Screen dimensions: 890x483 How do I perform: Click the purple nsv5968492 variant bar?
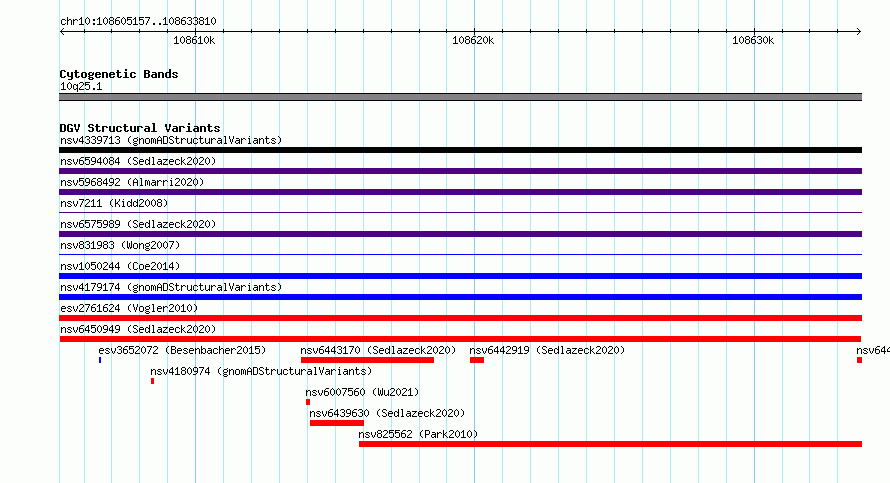coord(460,192)
